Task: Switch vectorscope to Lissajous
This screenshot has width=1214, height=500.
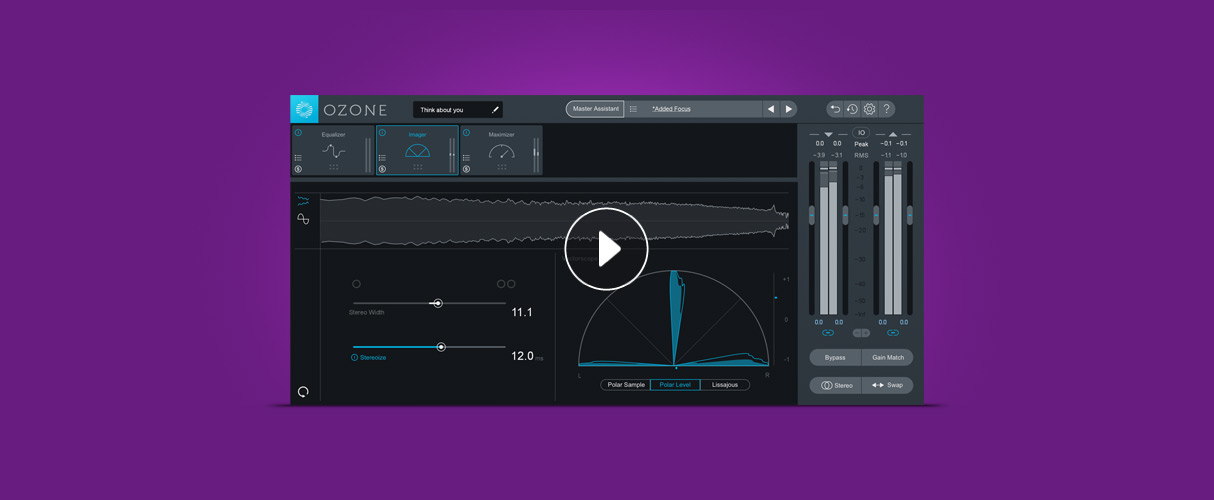Action: [x=725, y=384]
